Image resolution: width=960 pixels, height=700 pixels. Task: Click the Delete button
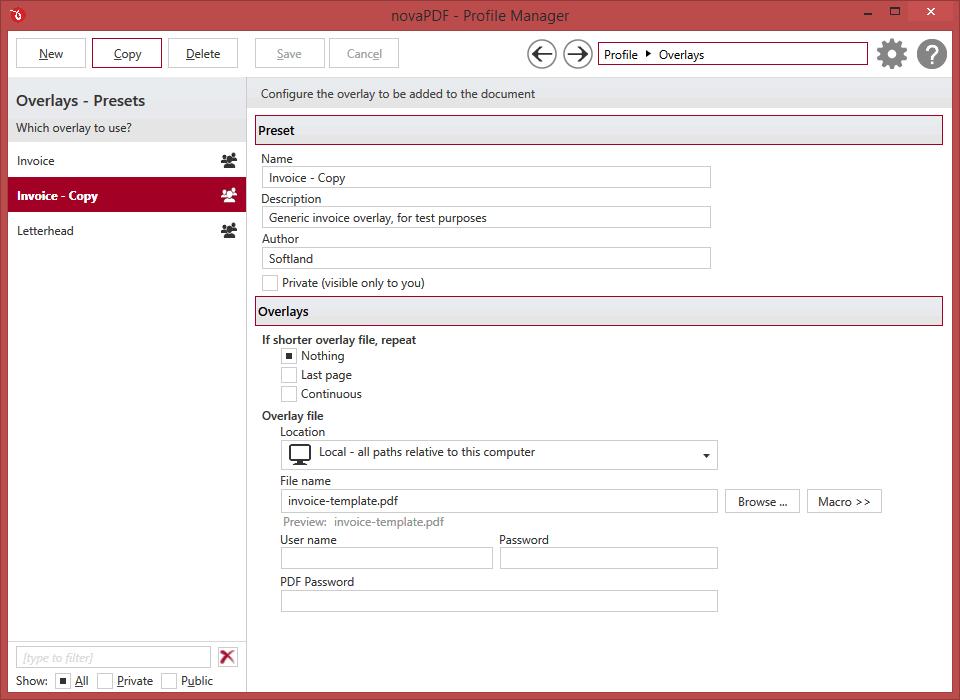click(x=203, y=53)
